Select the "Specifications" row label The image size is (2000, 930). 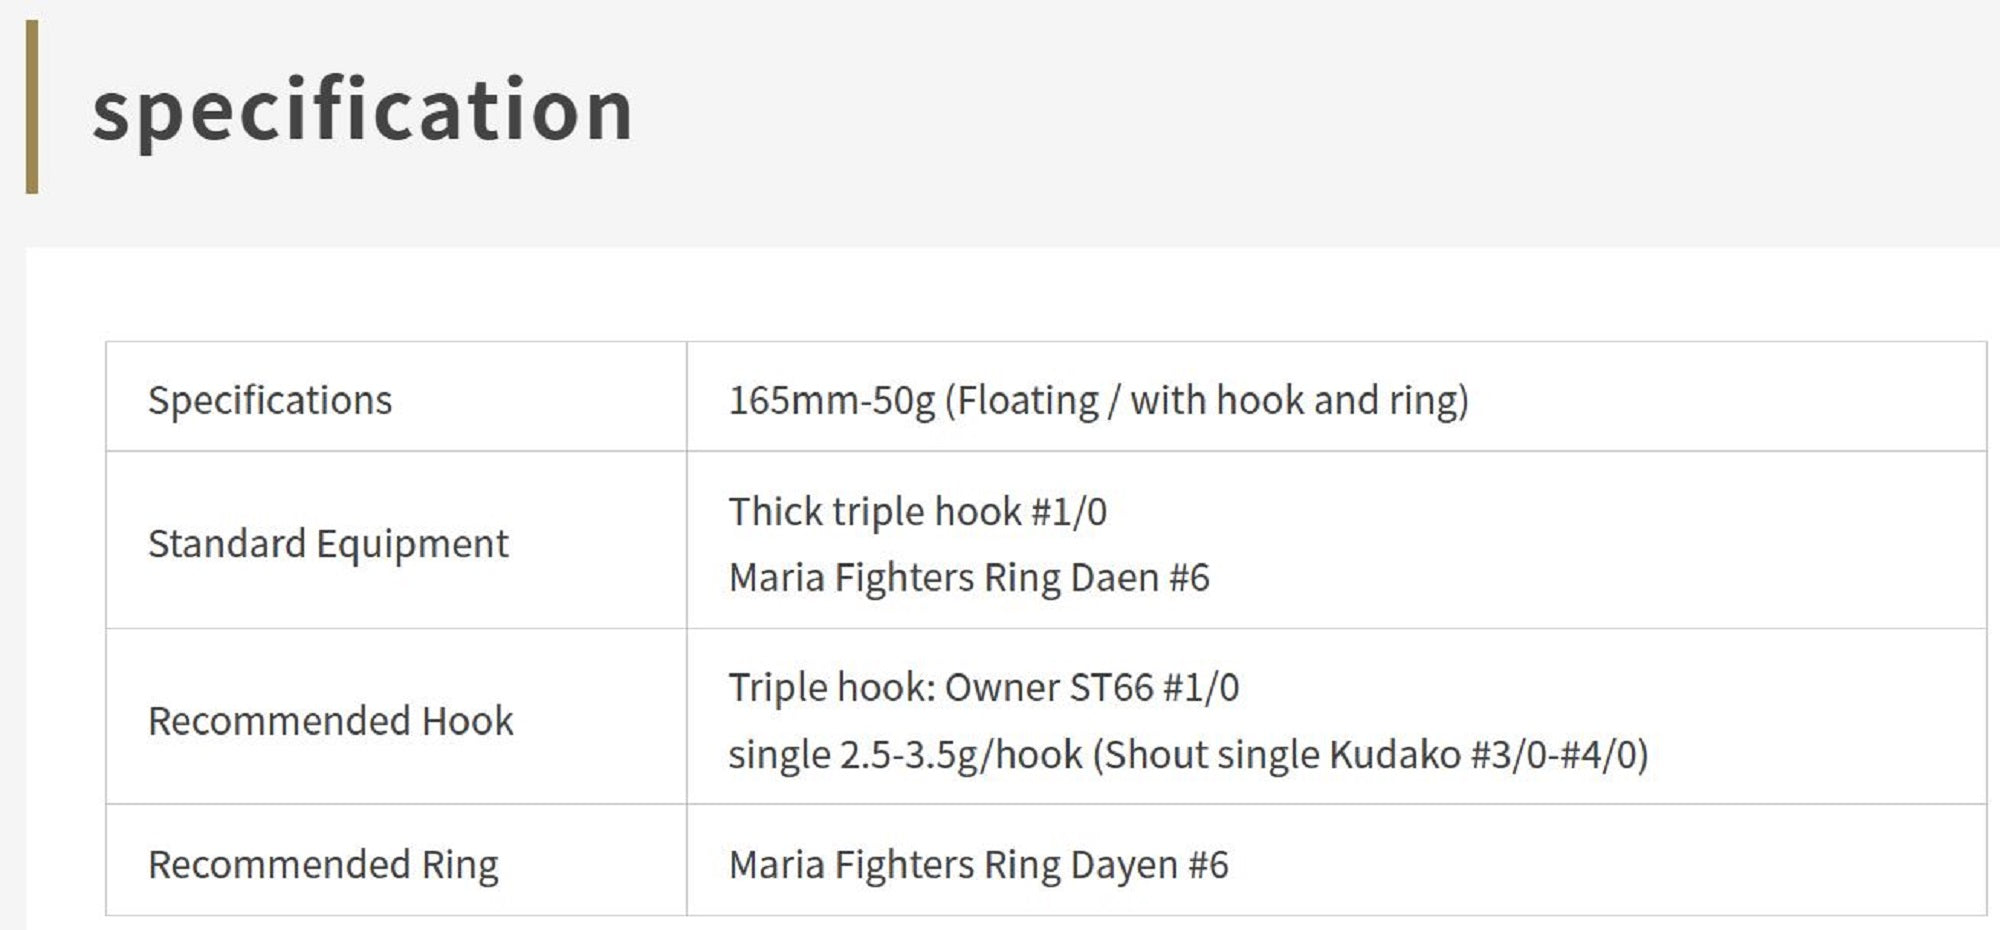(x=270, y=400)
